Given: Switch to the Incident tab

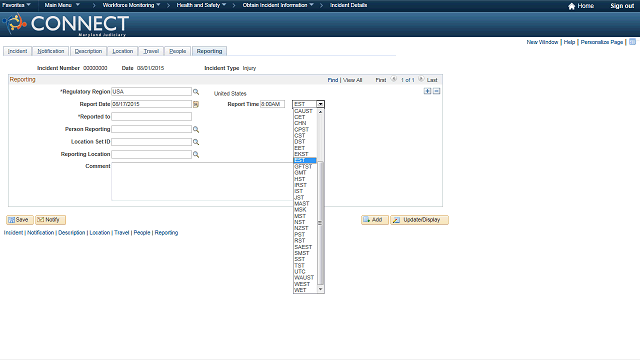Looking at the screenshot, I should tap(18, 51).
